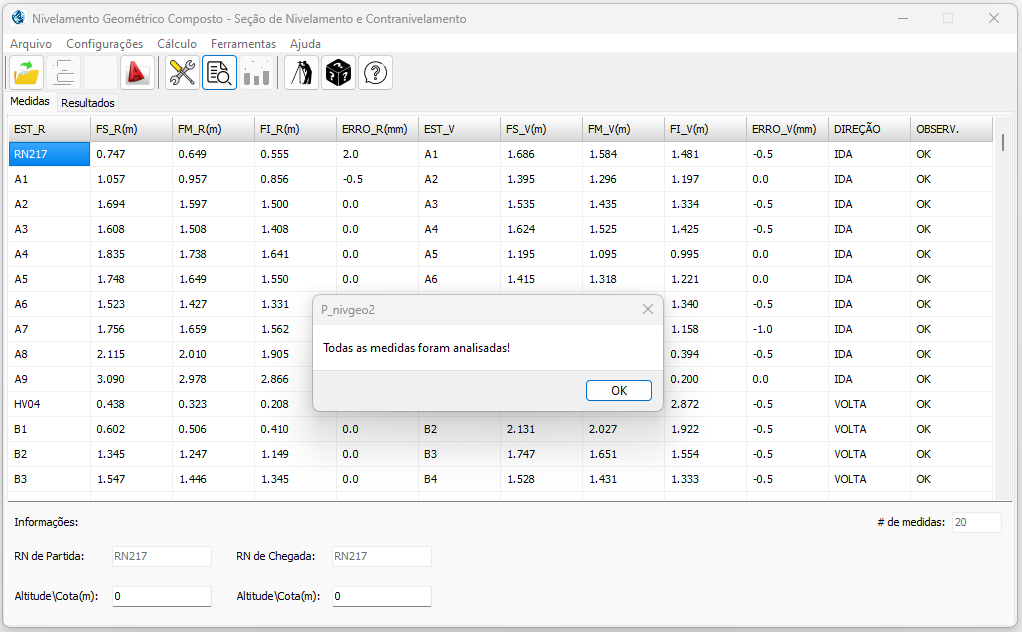Open the Cálculo menu
This screenshot has width=1022, height=632.
pyautogui.click(x=177, y=44)
